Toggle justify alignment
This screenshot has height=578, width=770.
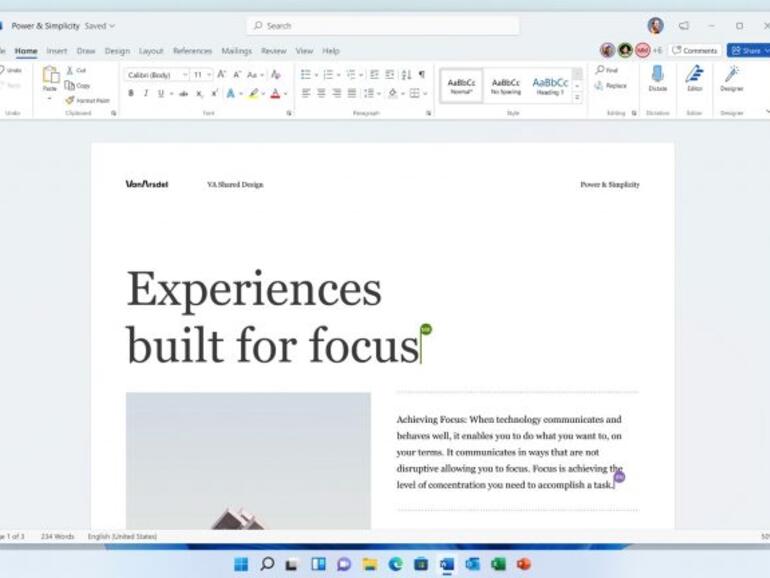point(352,93)
